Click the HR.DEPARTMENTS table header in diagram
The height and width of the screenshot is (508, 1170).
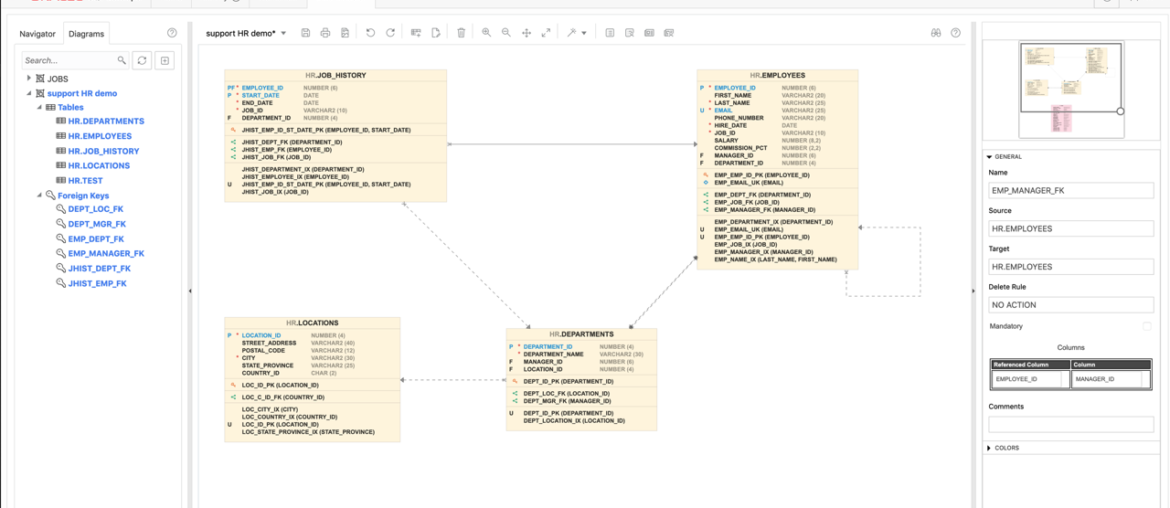pyautogui.click(x=581, y=334)
